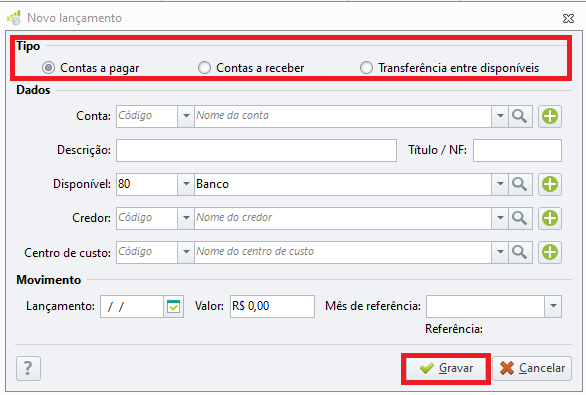Open the Lançamento calendar date picker
Viewport: 586px width, 395px height.
173,306
